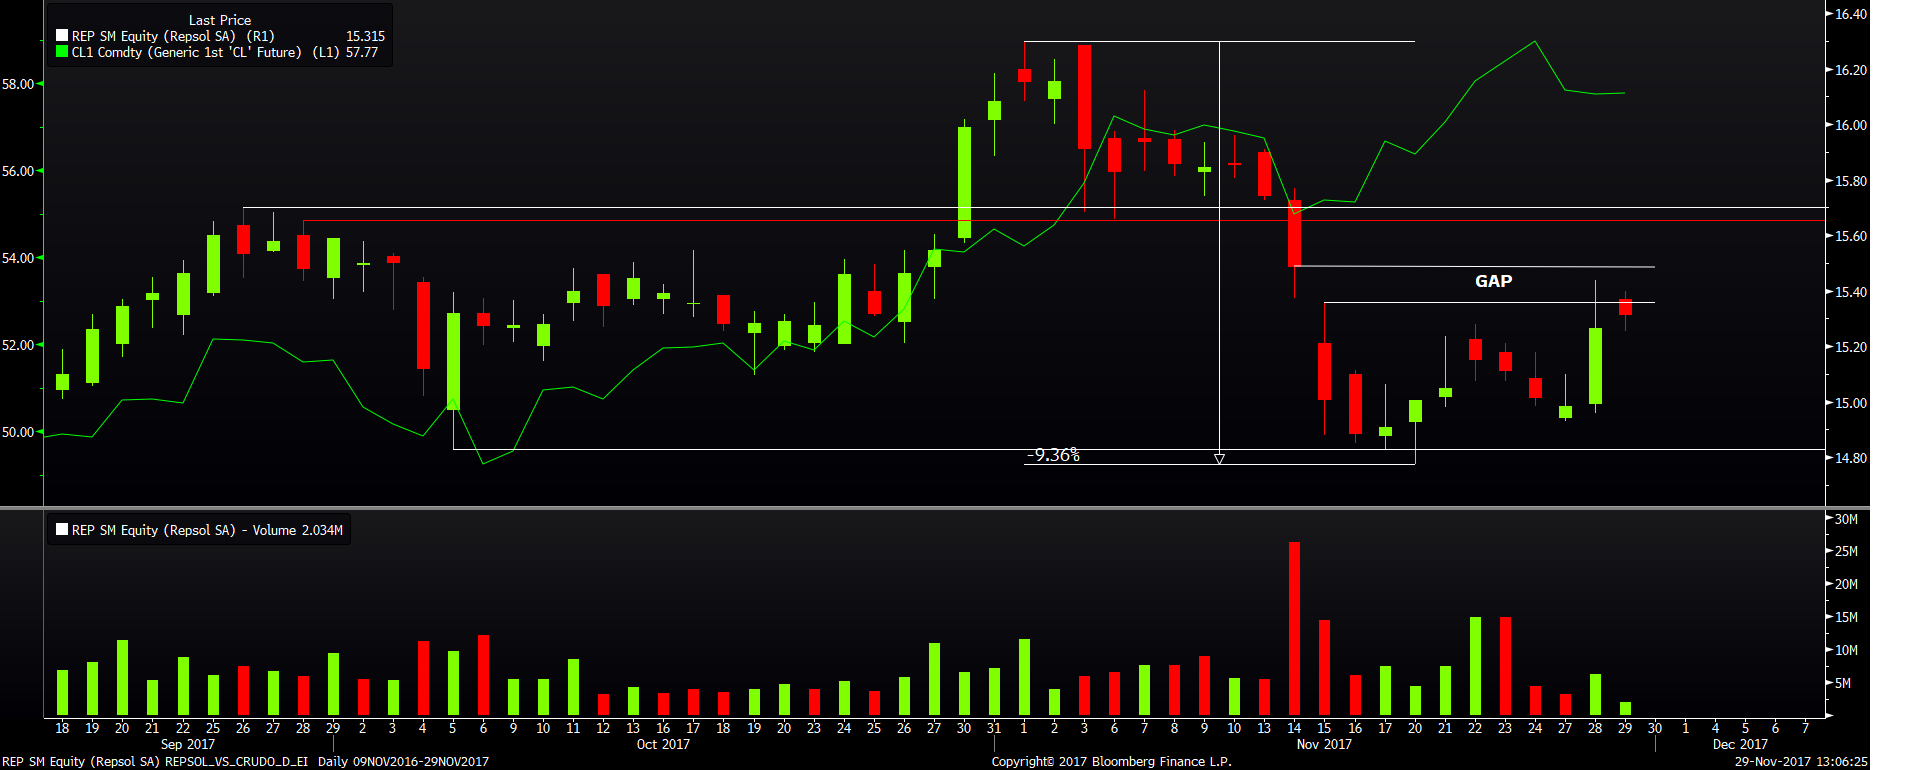This screenshot has height=770, width=1914.
Task: Click the 54.00 left axis label
Action: pos(18,258)
